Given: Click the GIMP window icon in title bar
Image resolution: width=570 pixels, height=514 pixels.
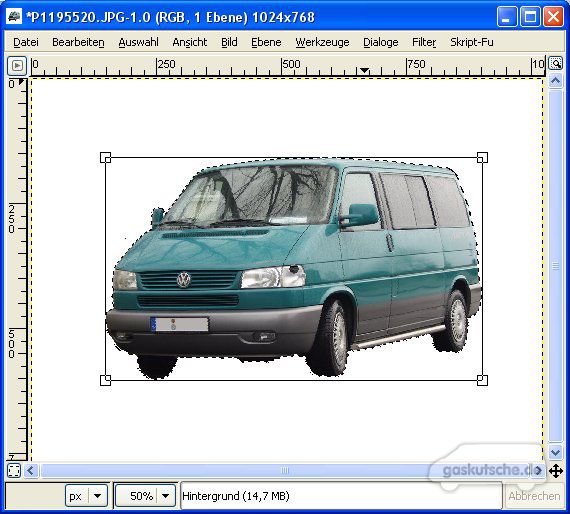Looking at the screenshot, I should point(14,17).
